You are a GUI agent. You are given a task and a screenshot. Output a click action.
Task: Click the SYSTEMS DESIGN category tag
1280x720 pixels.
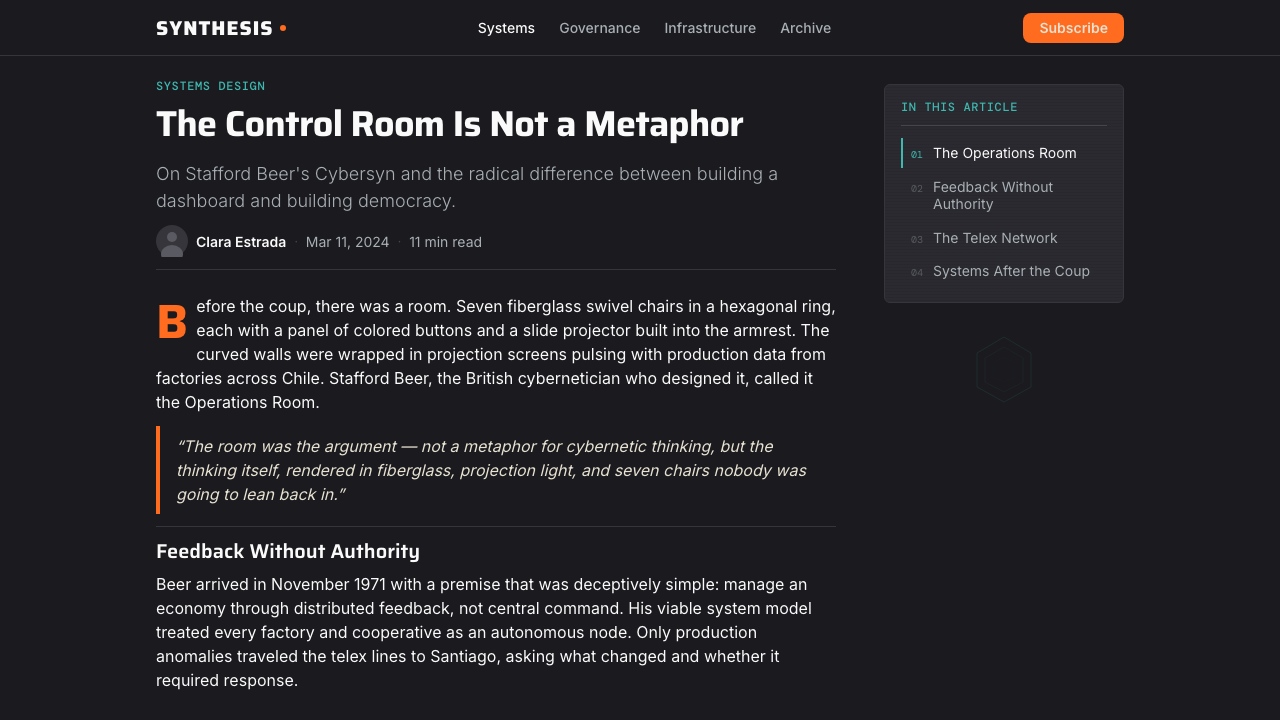tap(211, 86)
